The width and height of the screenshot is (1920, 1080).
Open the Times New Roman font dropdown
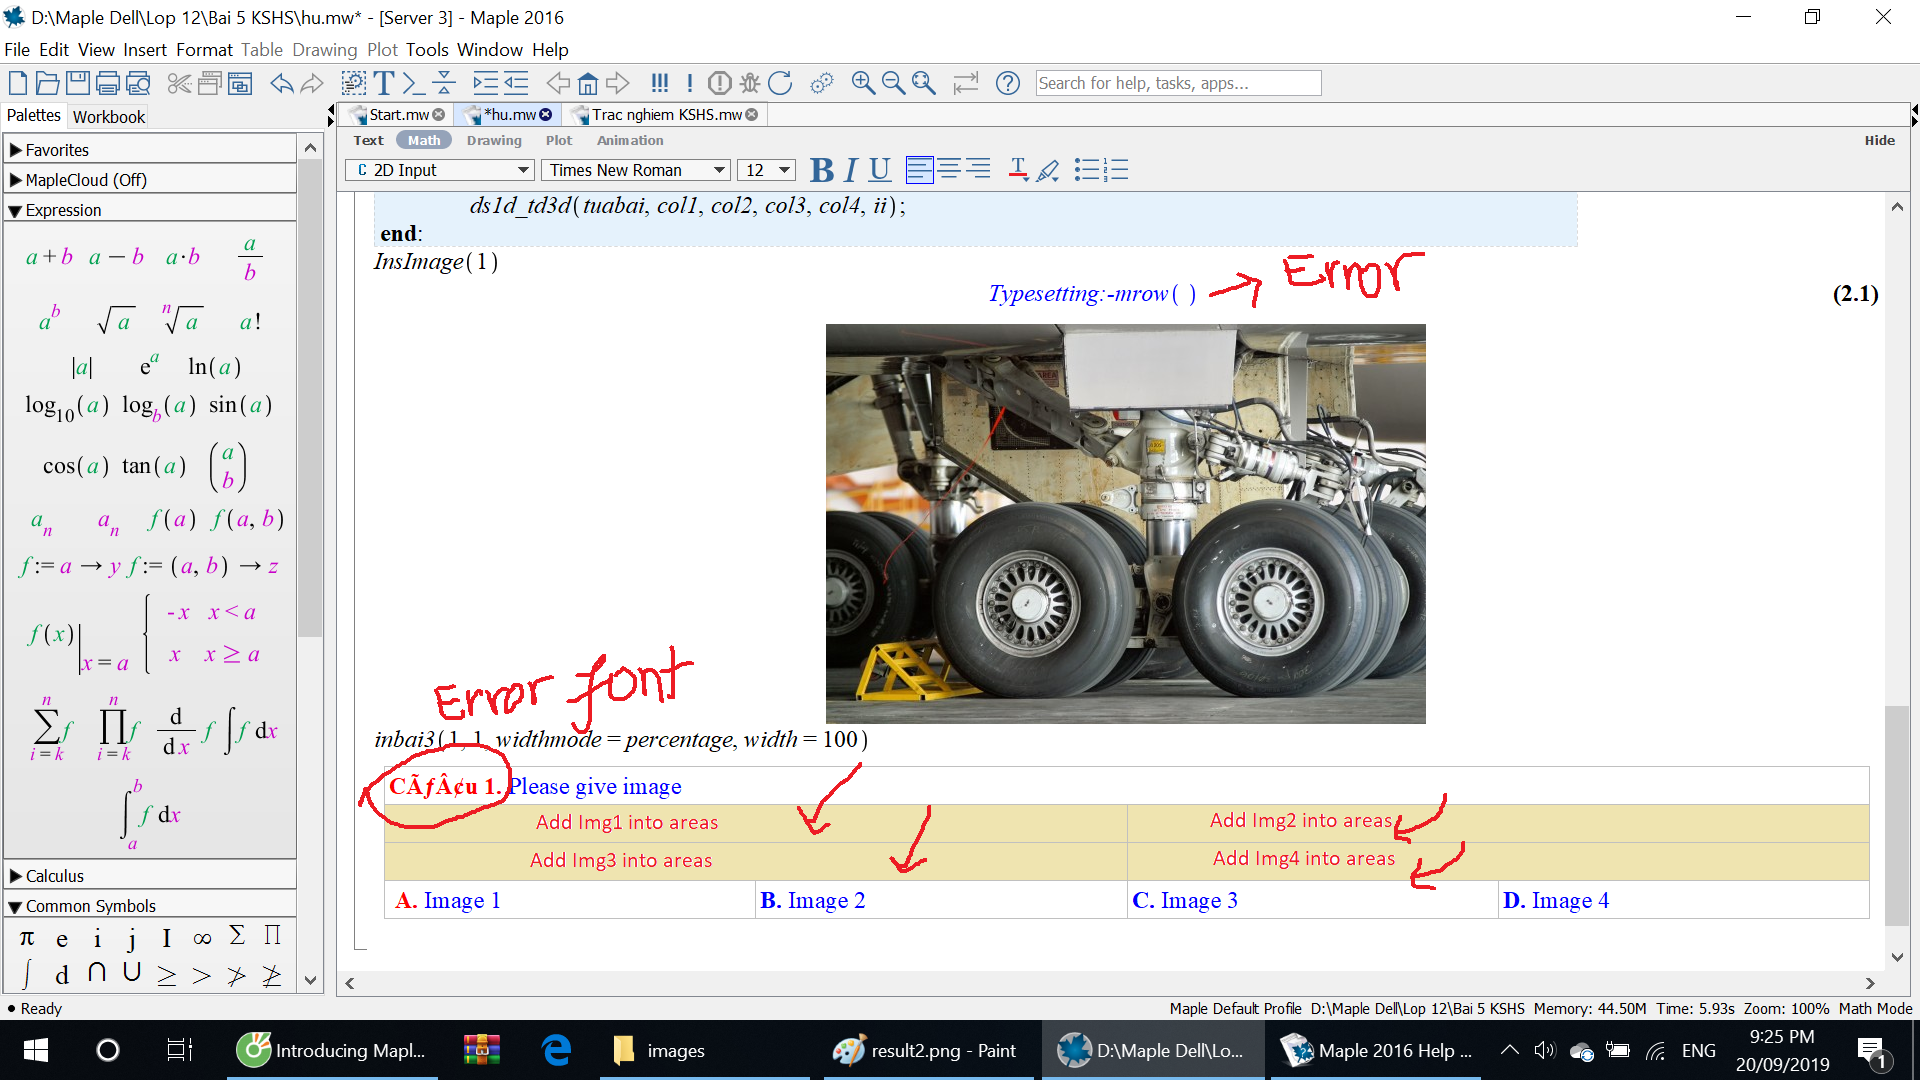tap(635, 170)
